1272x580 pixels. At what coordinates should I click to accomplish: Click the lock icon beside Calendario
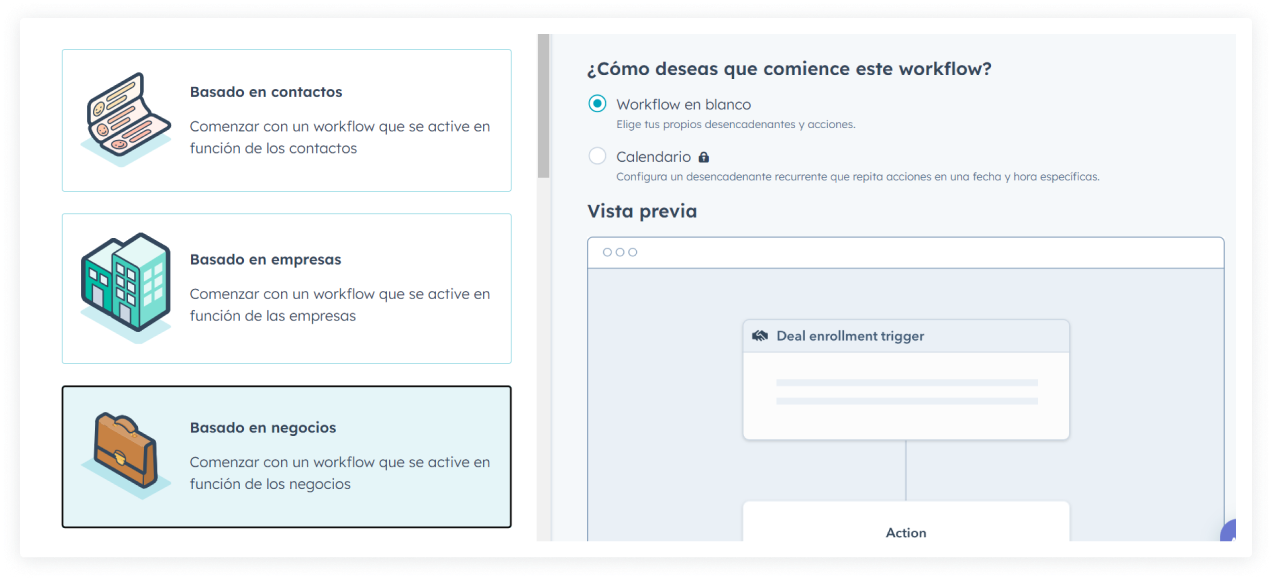click(x=704, y=157)
